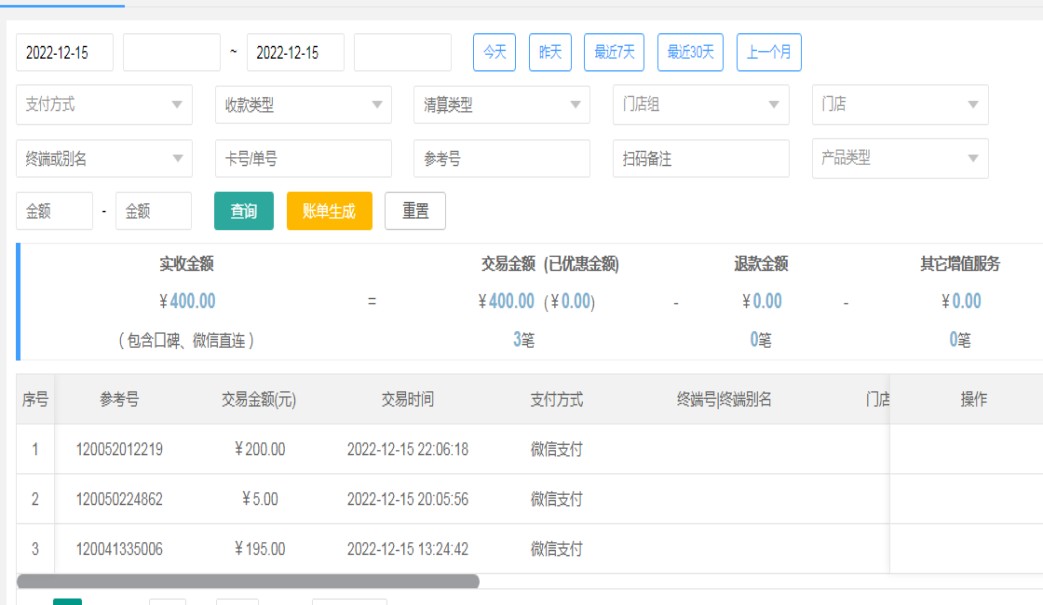Expand the 门店组 selector
Screen dimensions: 1043x605
[x=700, y=105]
